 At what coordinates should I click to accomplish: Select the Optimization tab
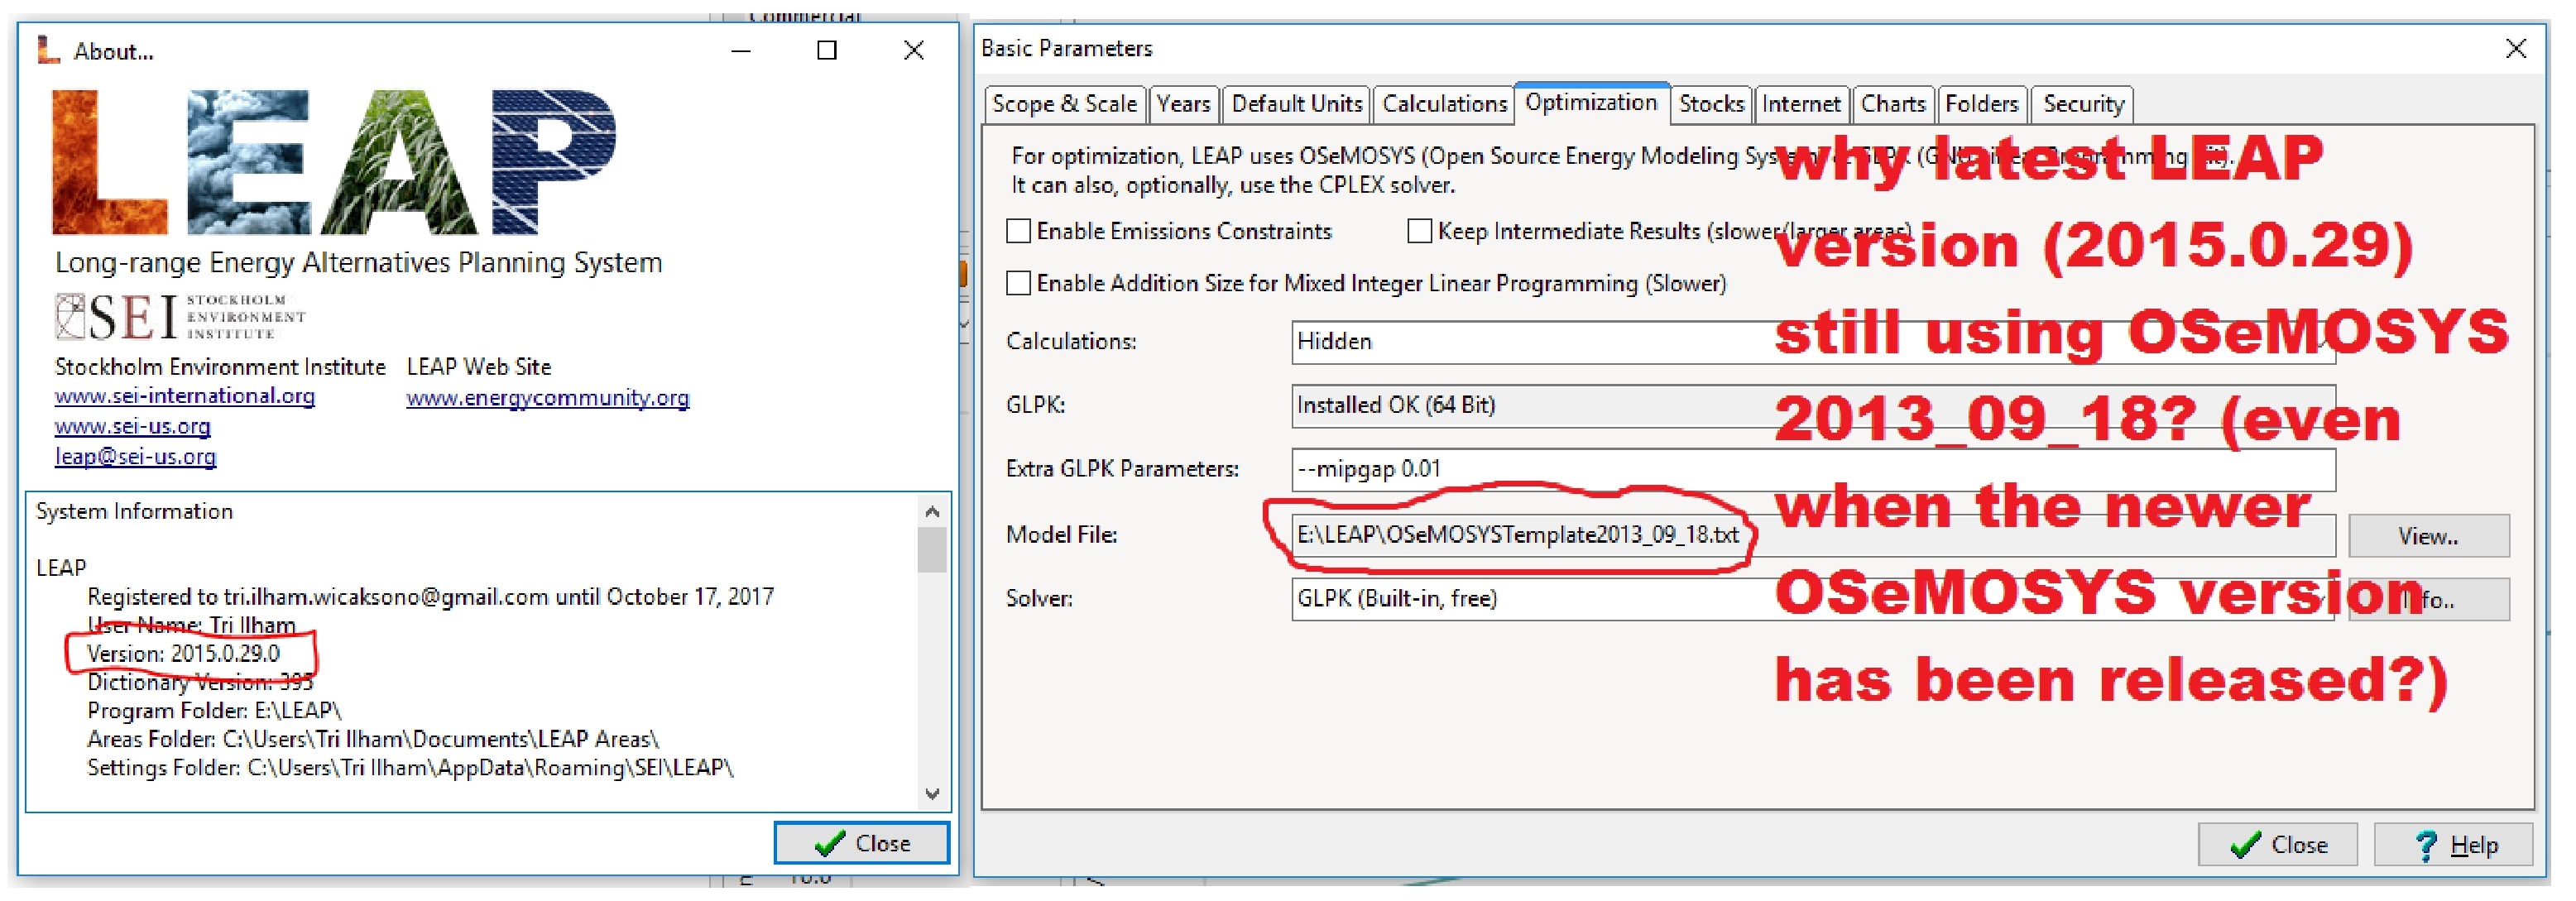click(x=1591, y=103)
